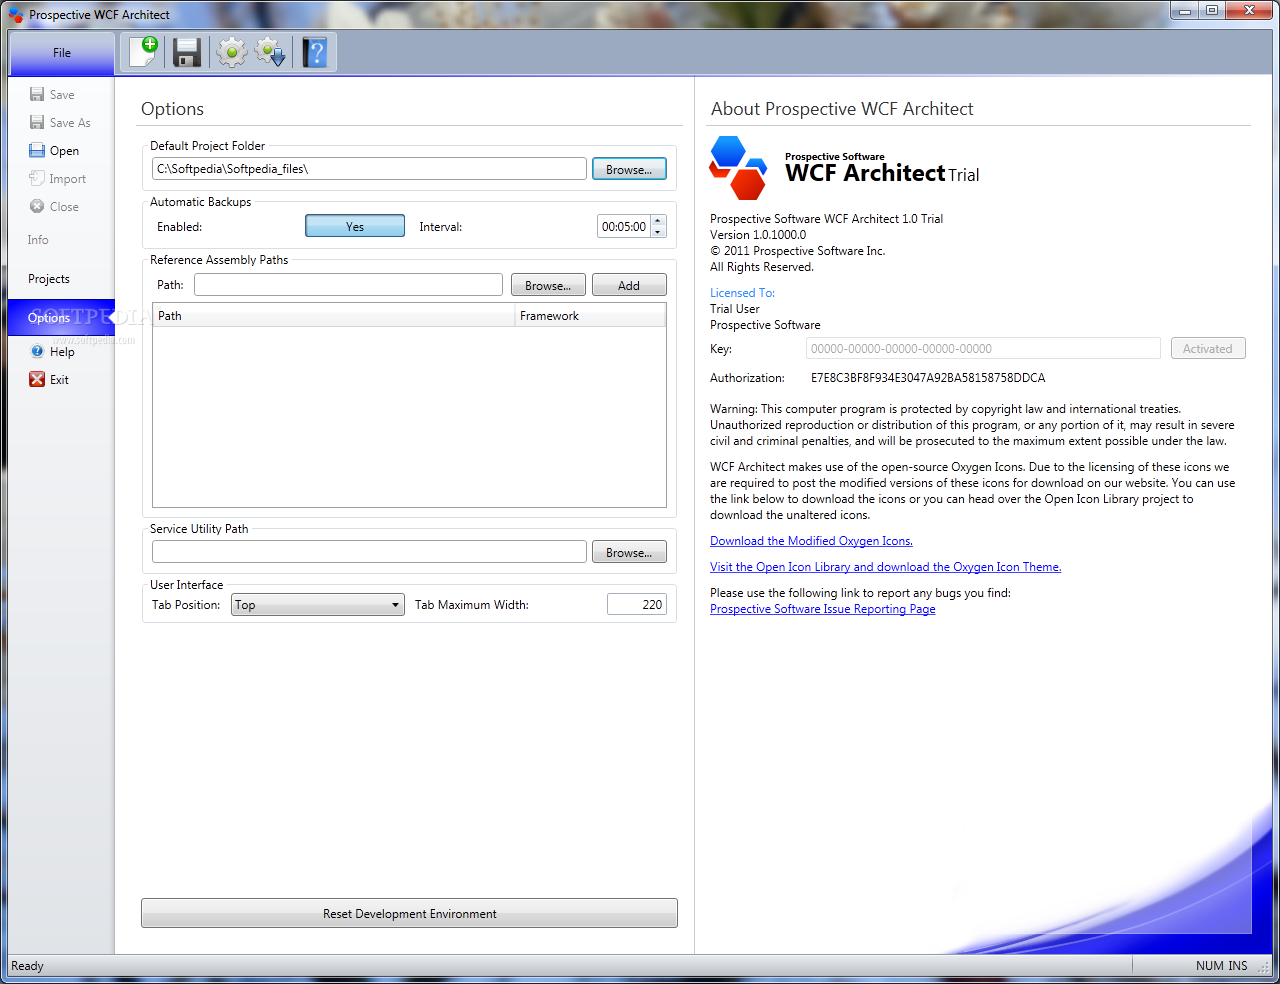This screenshot has width=1280, height=984.
Task: Click the Open folder icon in sidebar
Action: pyautogui.click(x=37, y=151)
